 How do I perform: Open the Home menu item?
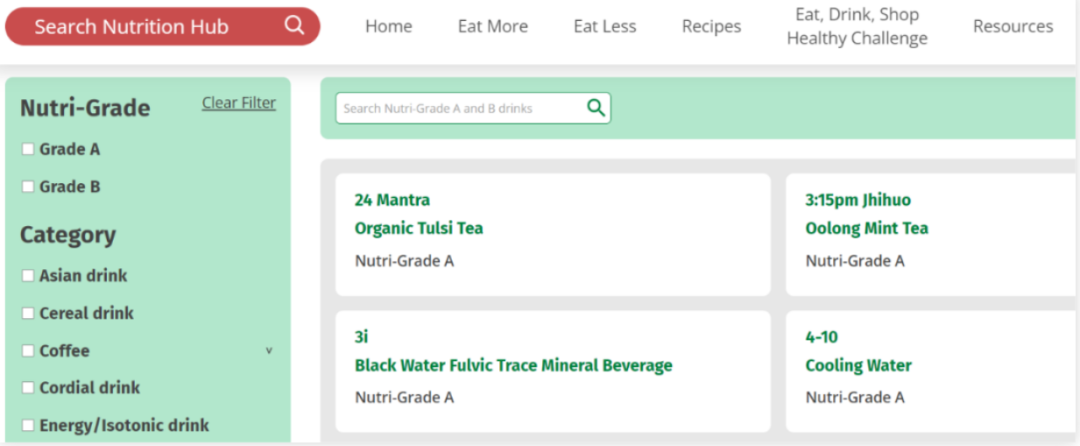(x=388, y=27)
